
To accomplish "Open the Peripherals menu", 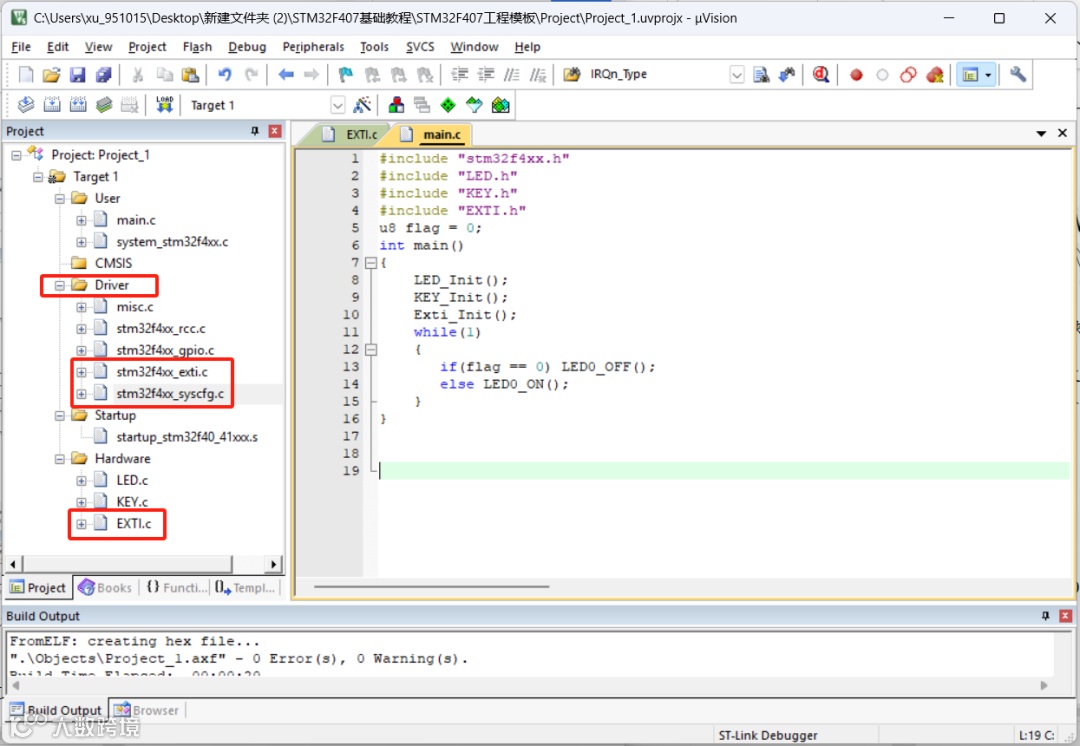I will click(x=313, y=47).
